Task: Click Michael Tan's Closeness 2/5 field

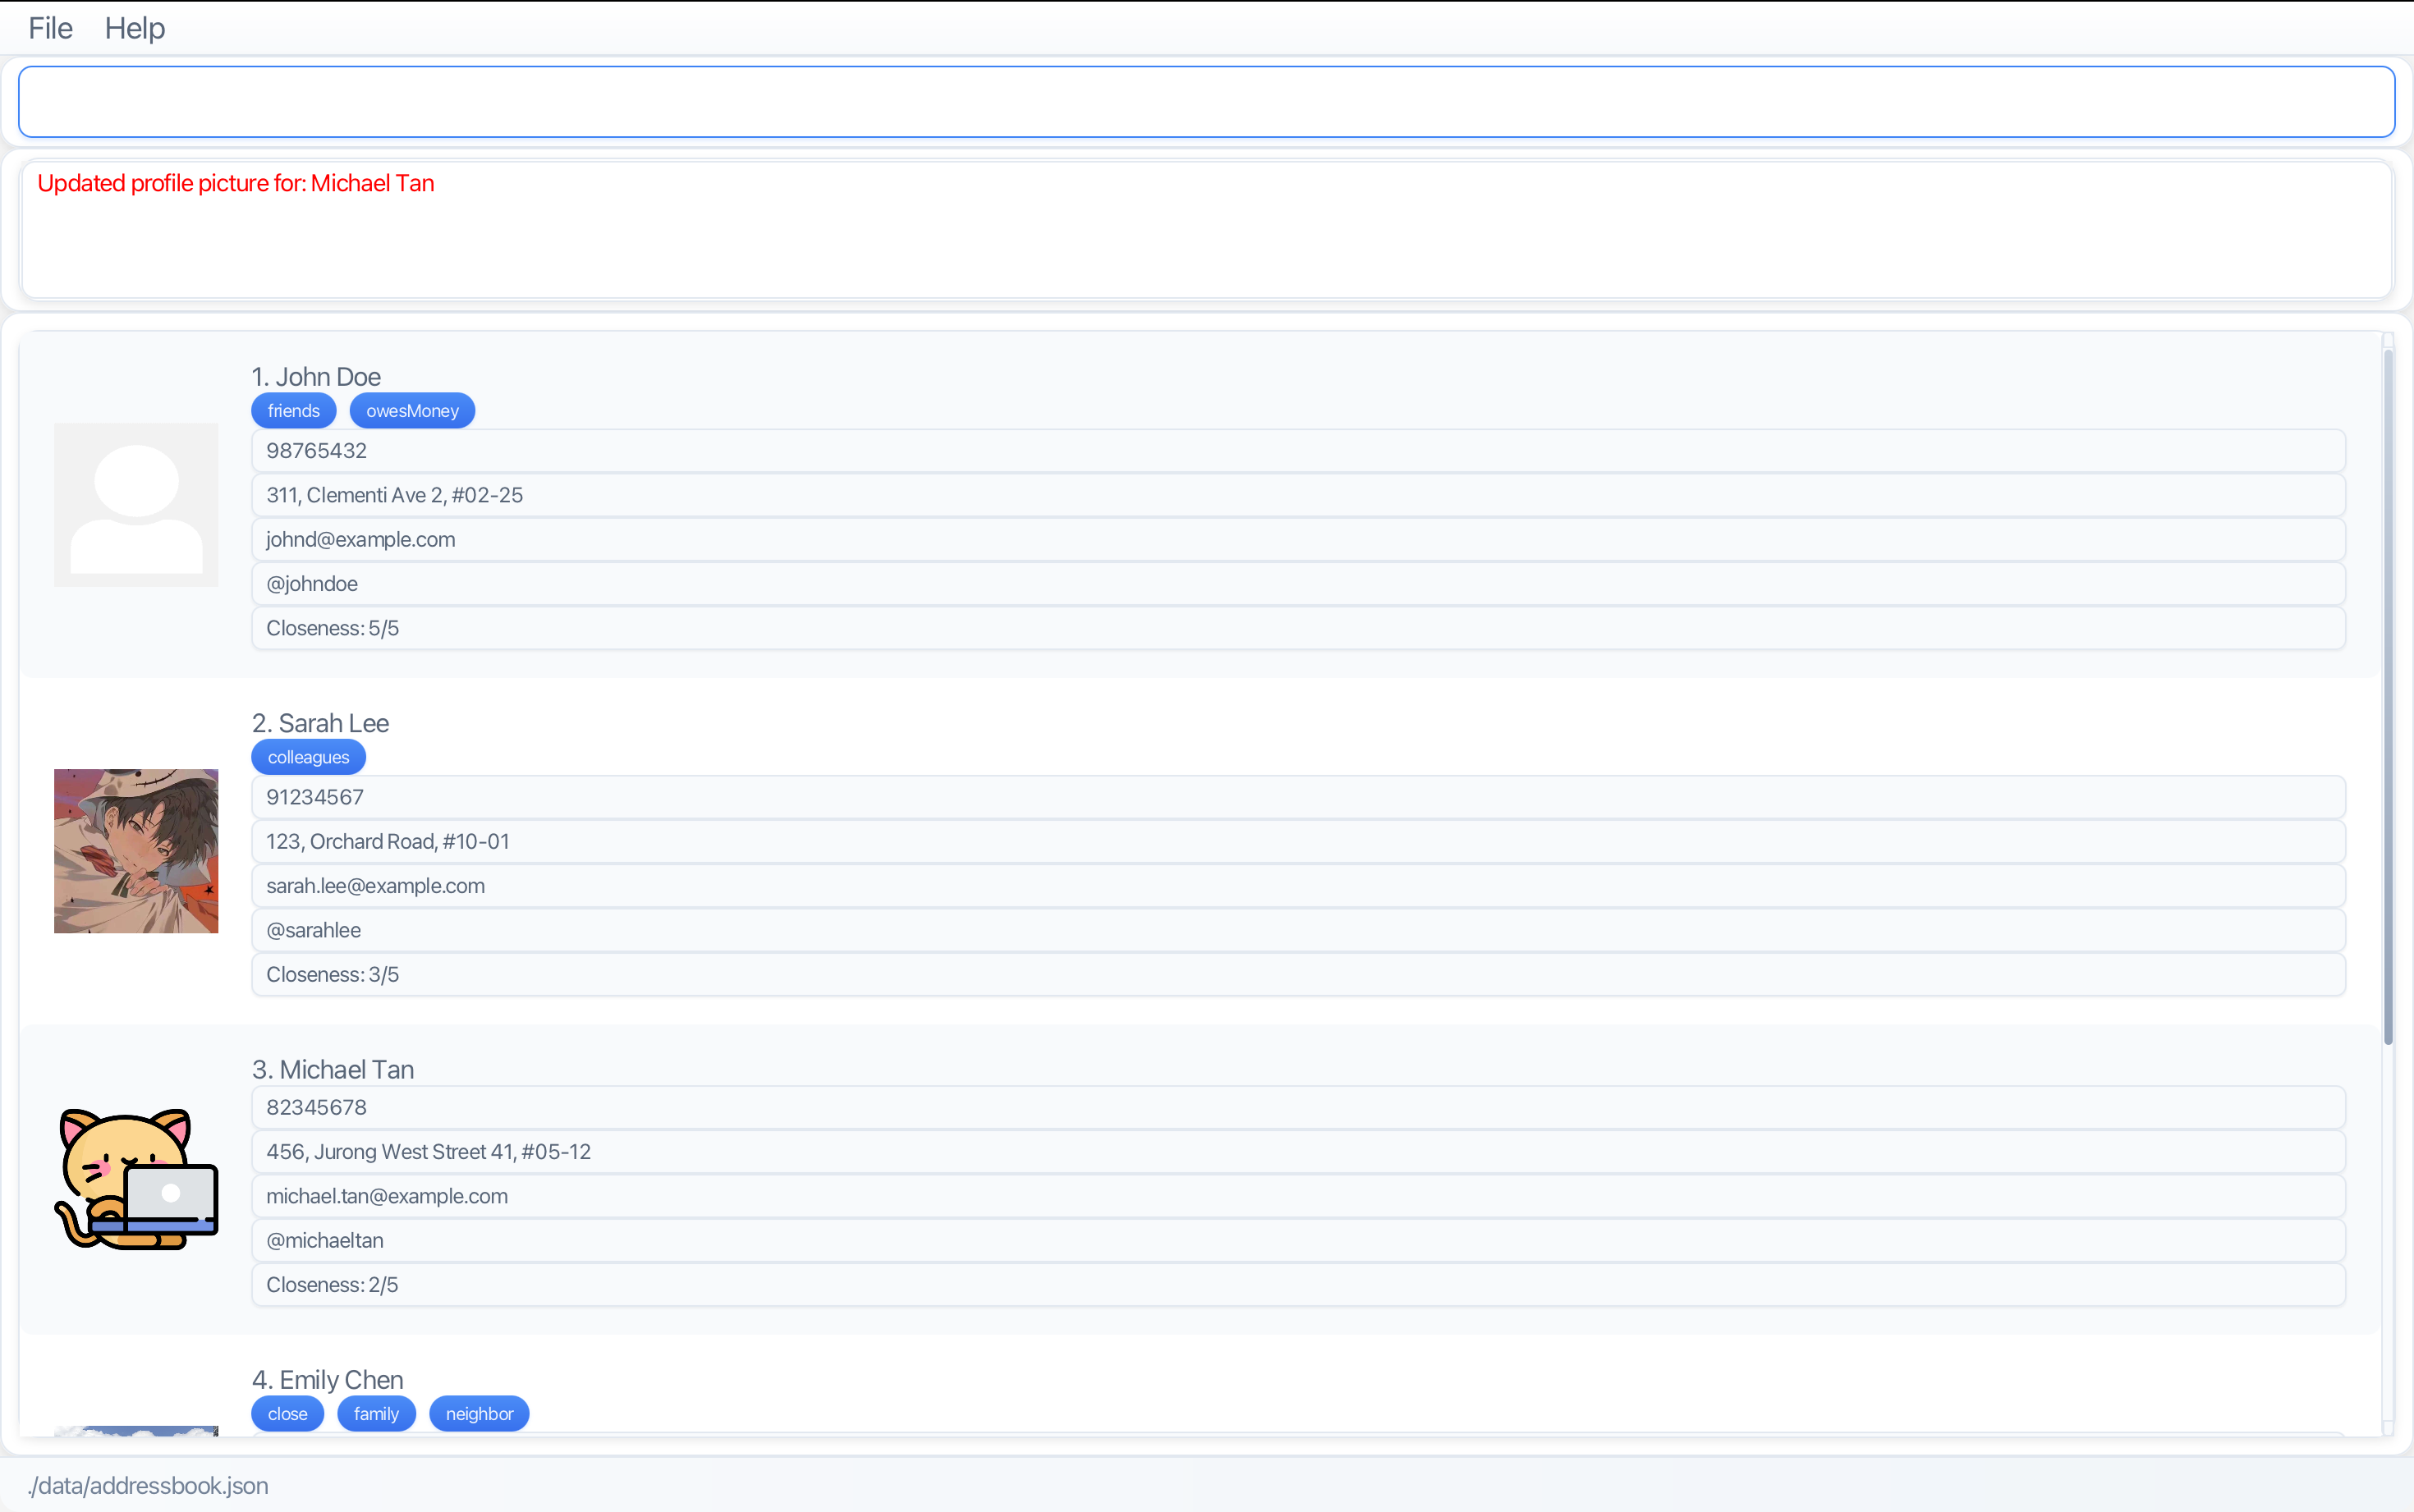Action: pos(332,1285)
